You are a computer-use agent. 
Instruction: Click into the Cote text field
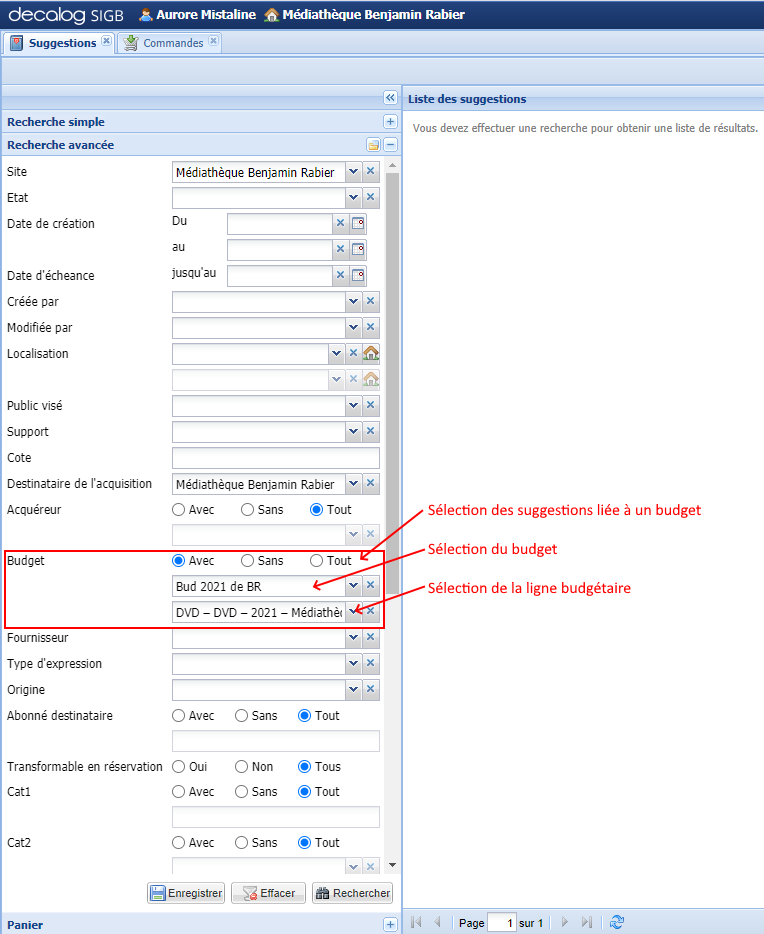tap(275, 458)
